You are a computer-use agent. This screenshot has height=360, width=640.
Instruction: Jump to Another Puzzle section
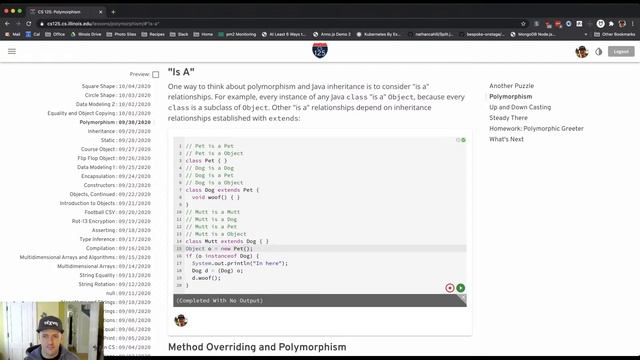pos(511,86)
